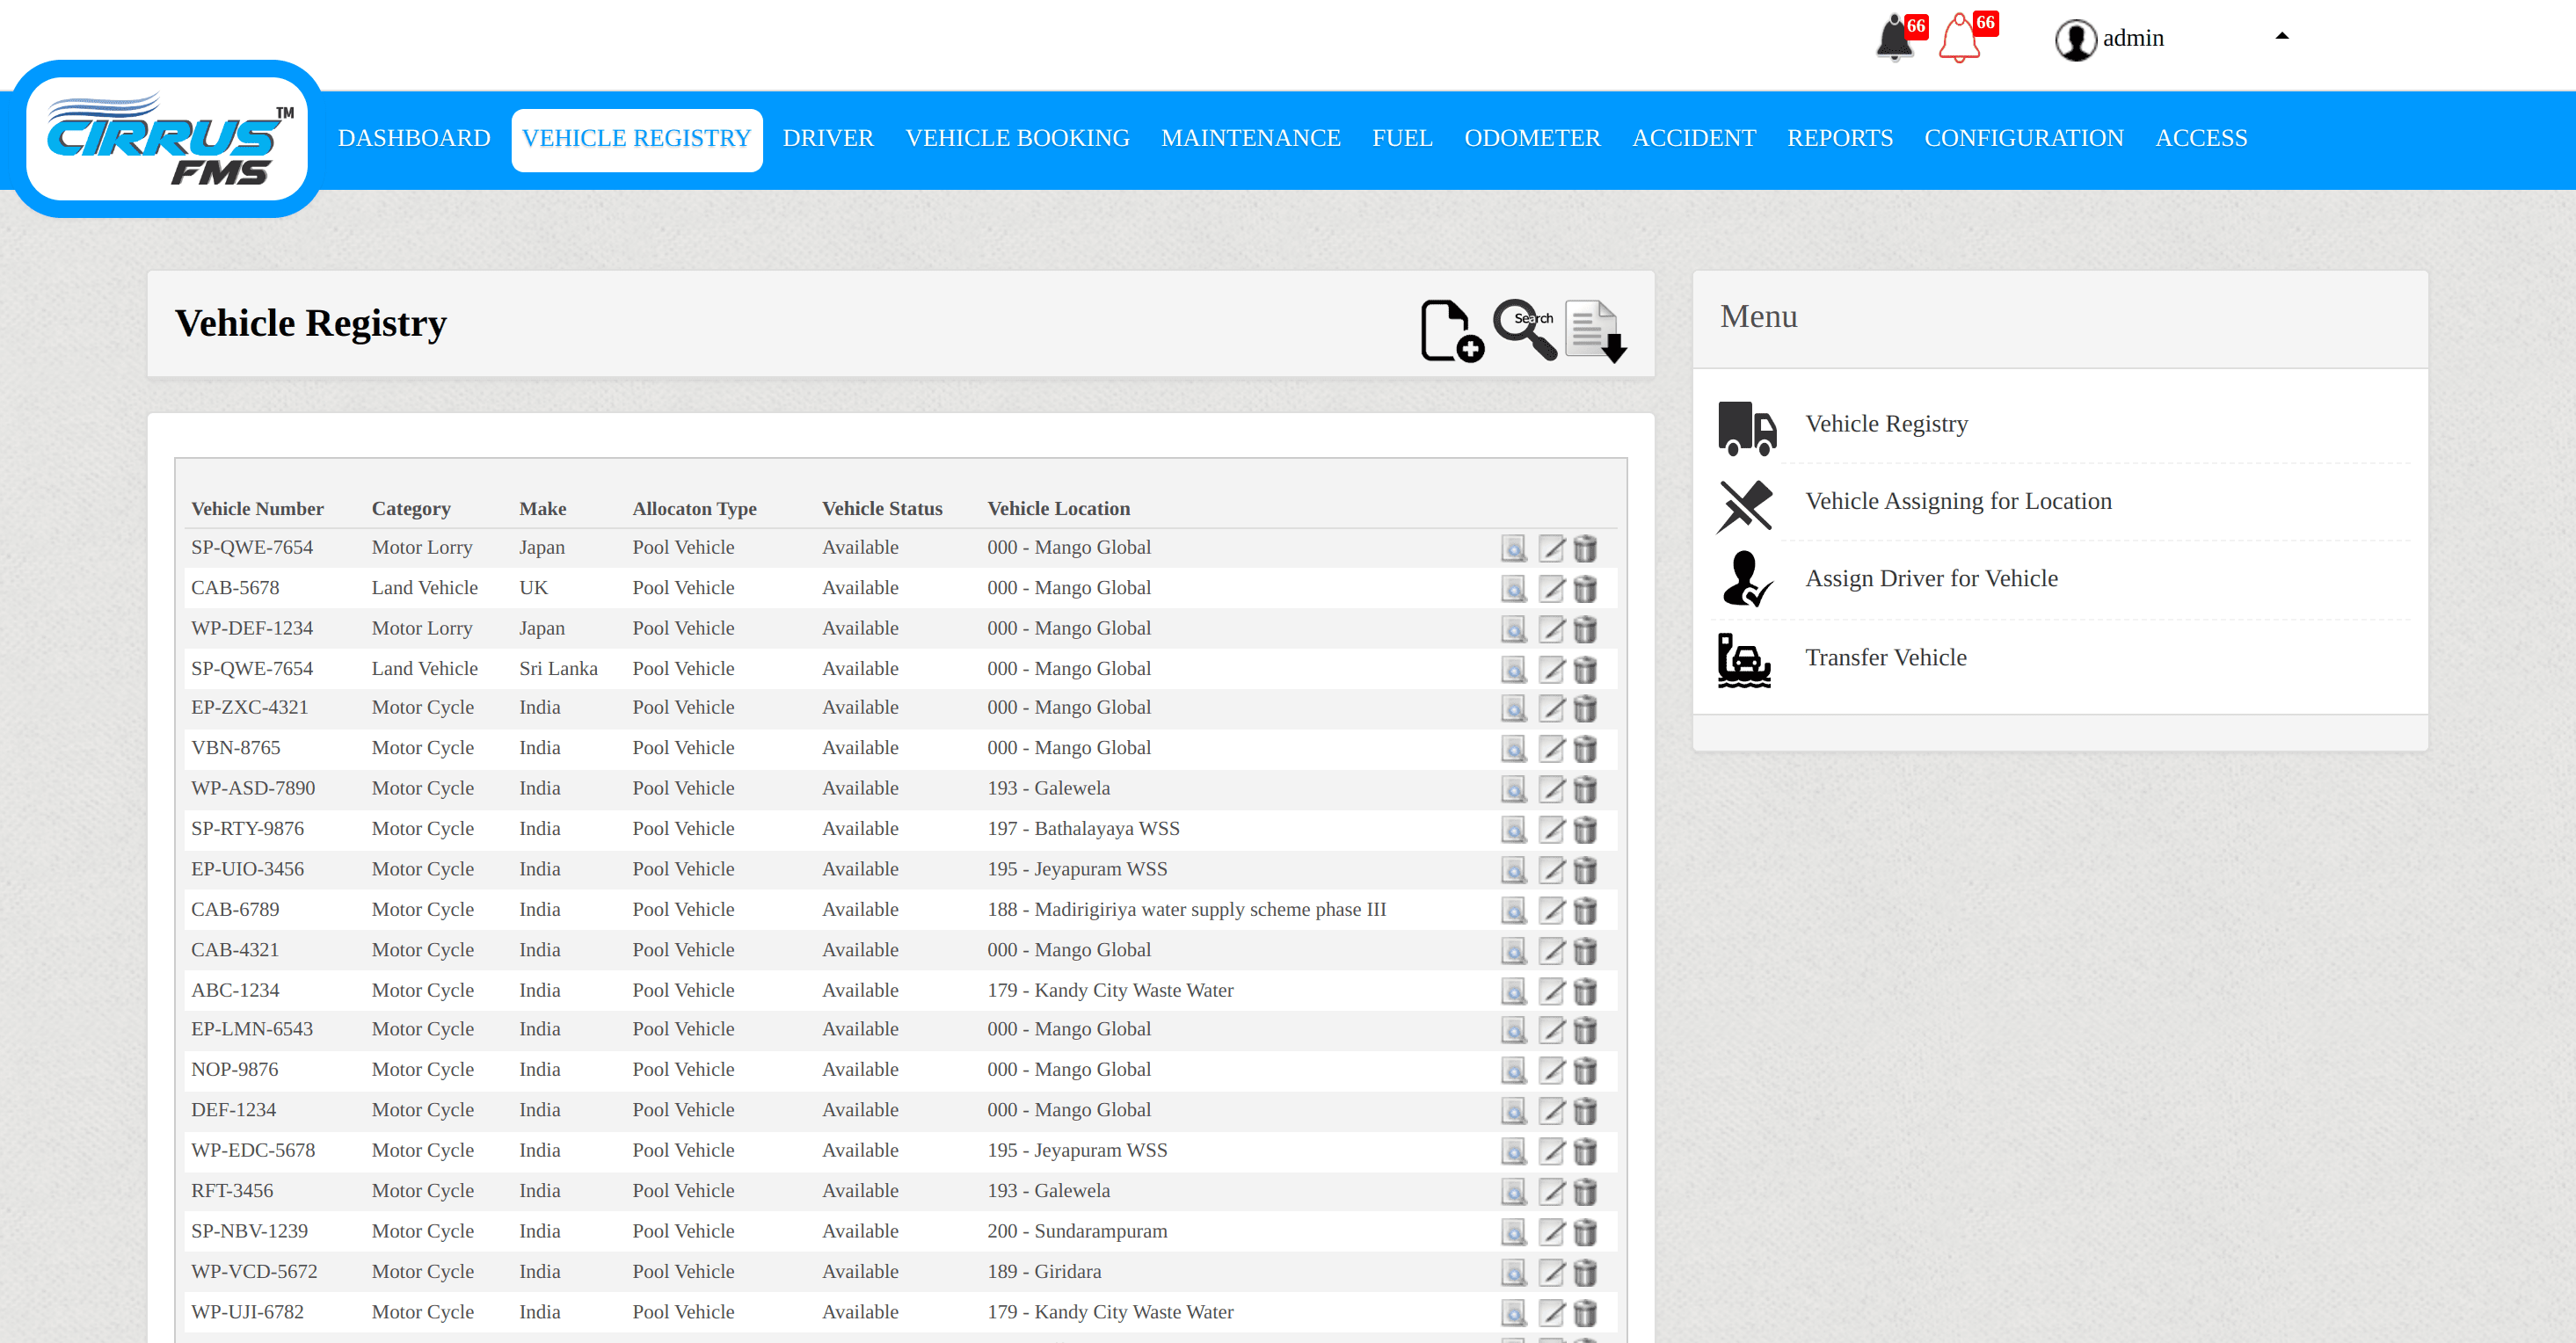The width and height of the screenshot is (2576, 1343).
Task: Click the Cirrus FMS logo
Action: click(x=167, y=138)
